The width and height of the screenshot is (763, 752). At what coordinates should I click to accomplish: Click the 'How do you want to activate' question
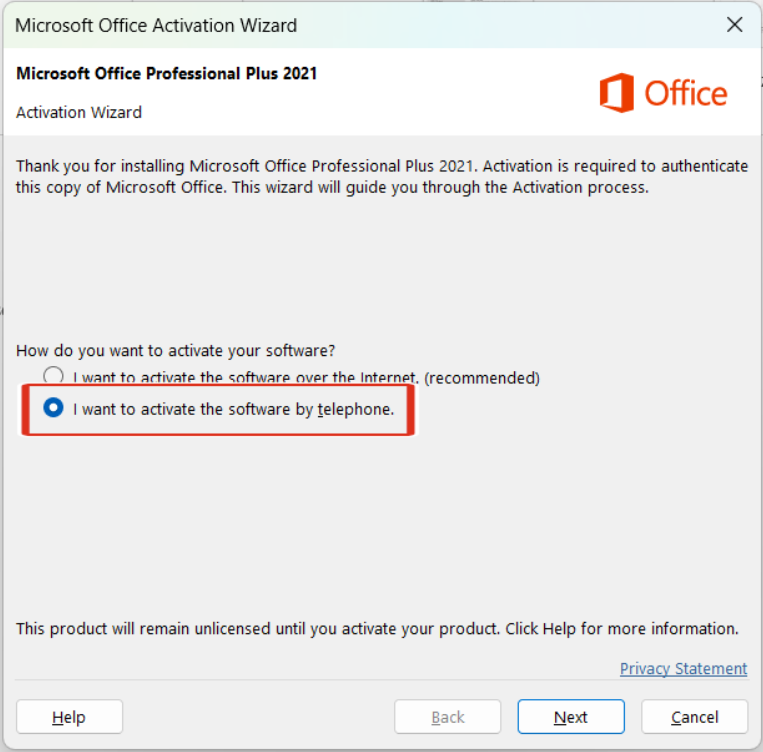tap(176, 351)
